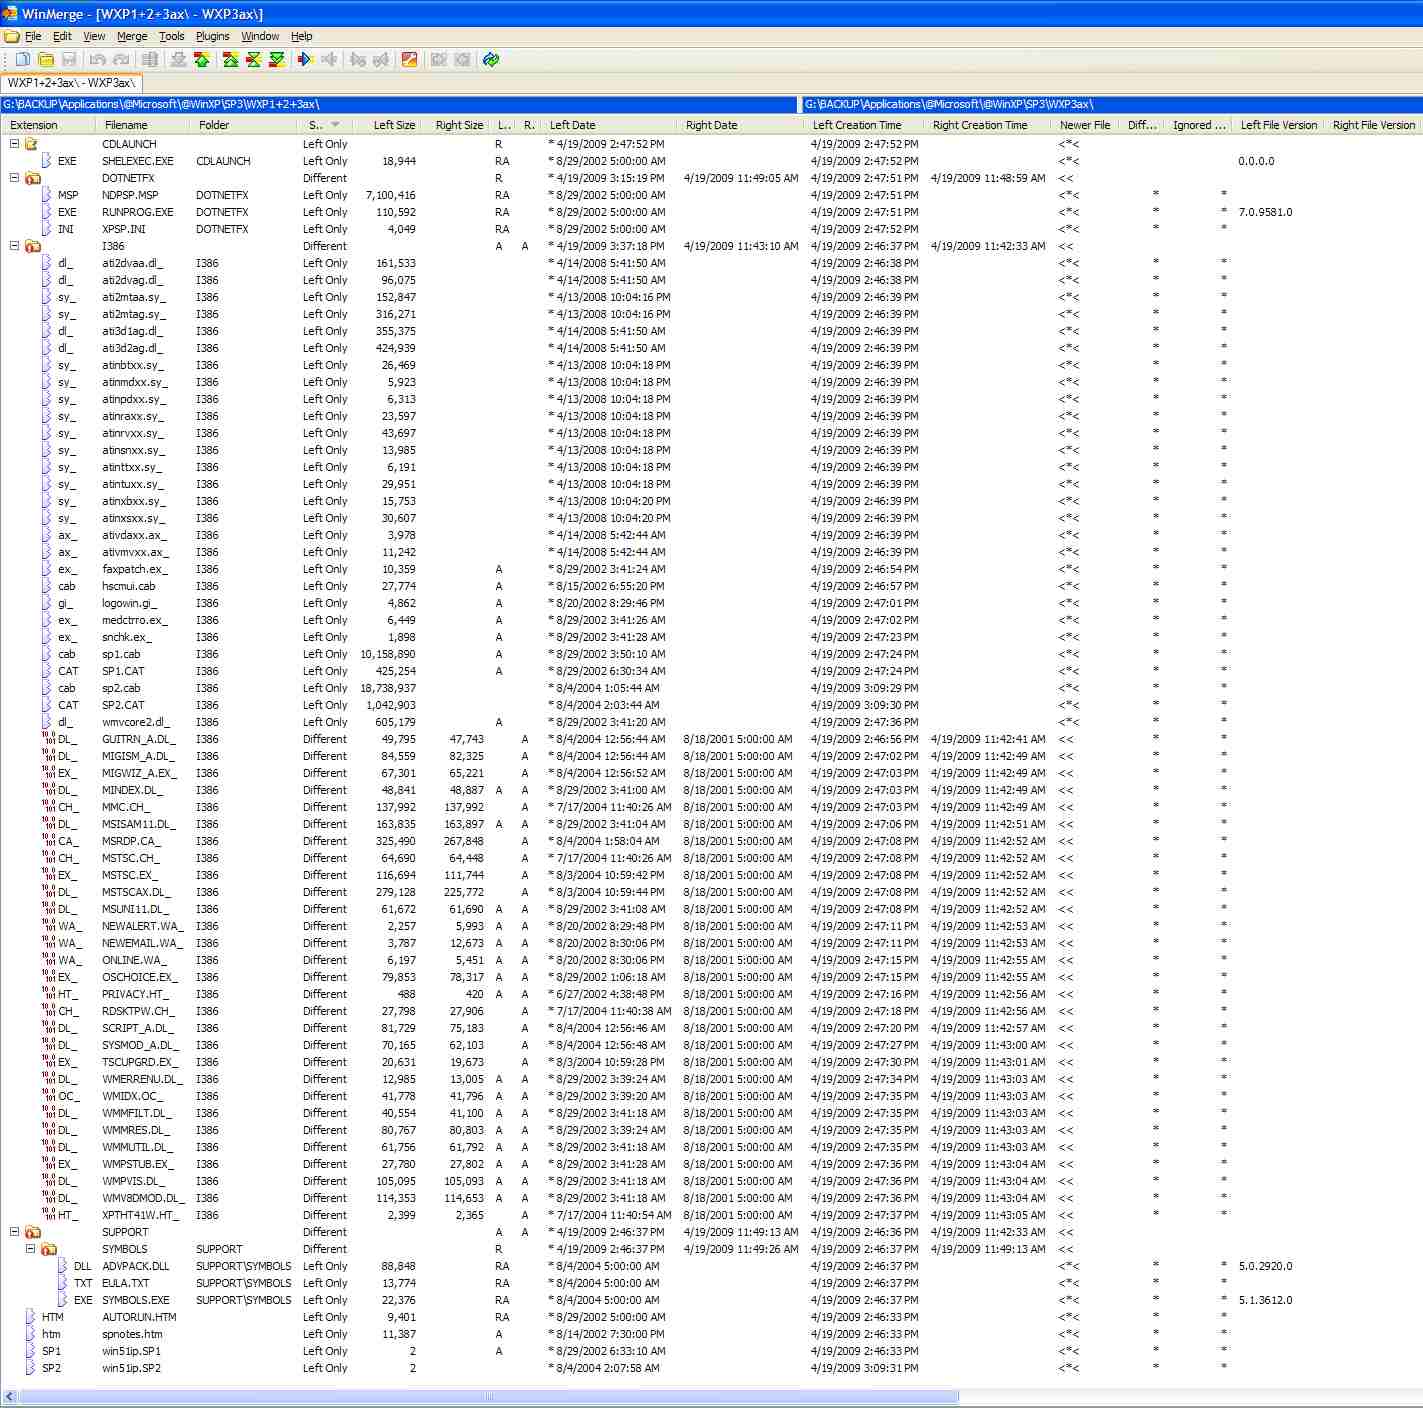Collapse the CDLAUNCH folder node
This screenshot has height=1408, width=1423.
[14, 144]
